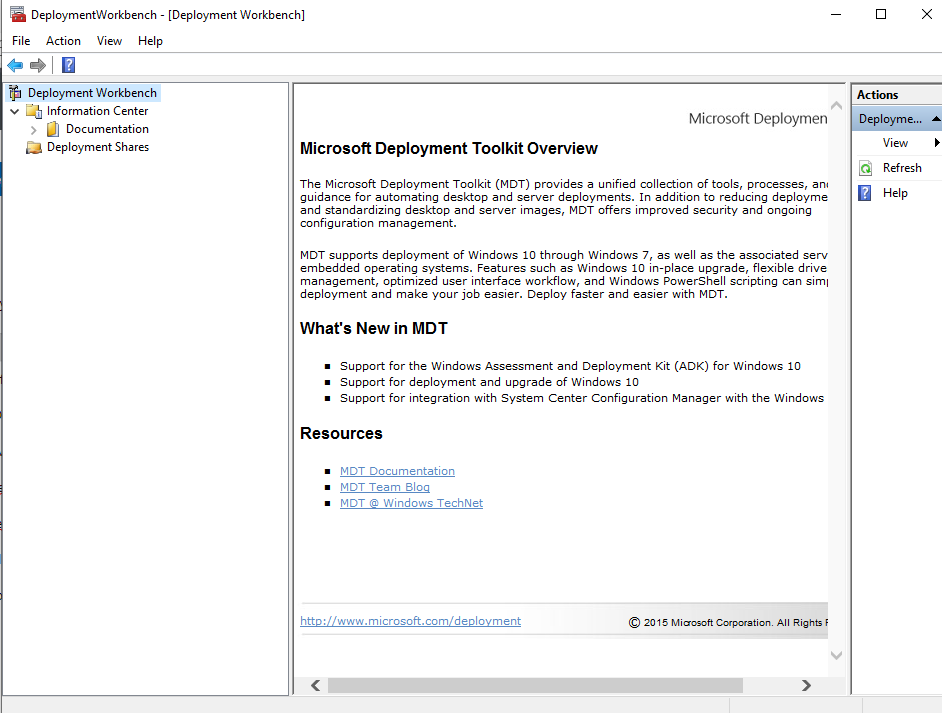Image resolution: width=942 pixels, height=713 pixels.
Task: Collapse the Information Center tree node
Action: pos(15,111)
